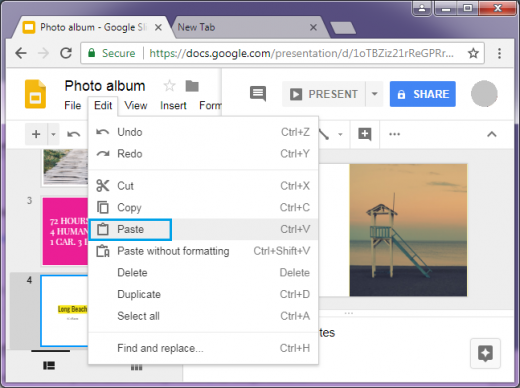The height and width of the screenshot is (388, 520).
Task: Click the Google Slides home logo
Action: coord(35,94)
